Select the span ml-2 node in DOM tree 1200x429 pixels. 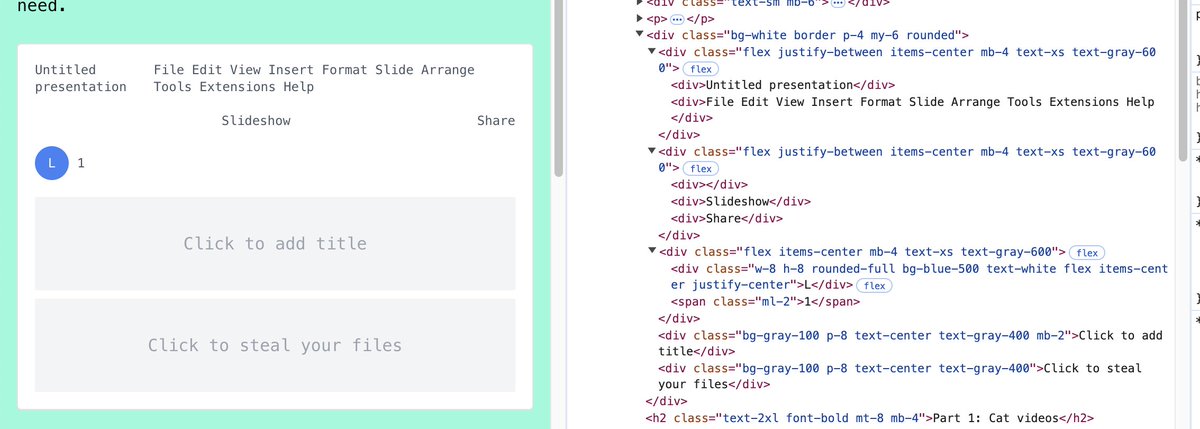(765, 302)
